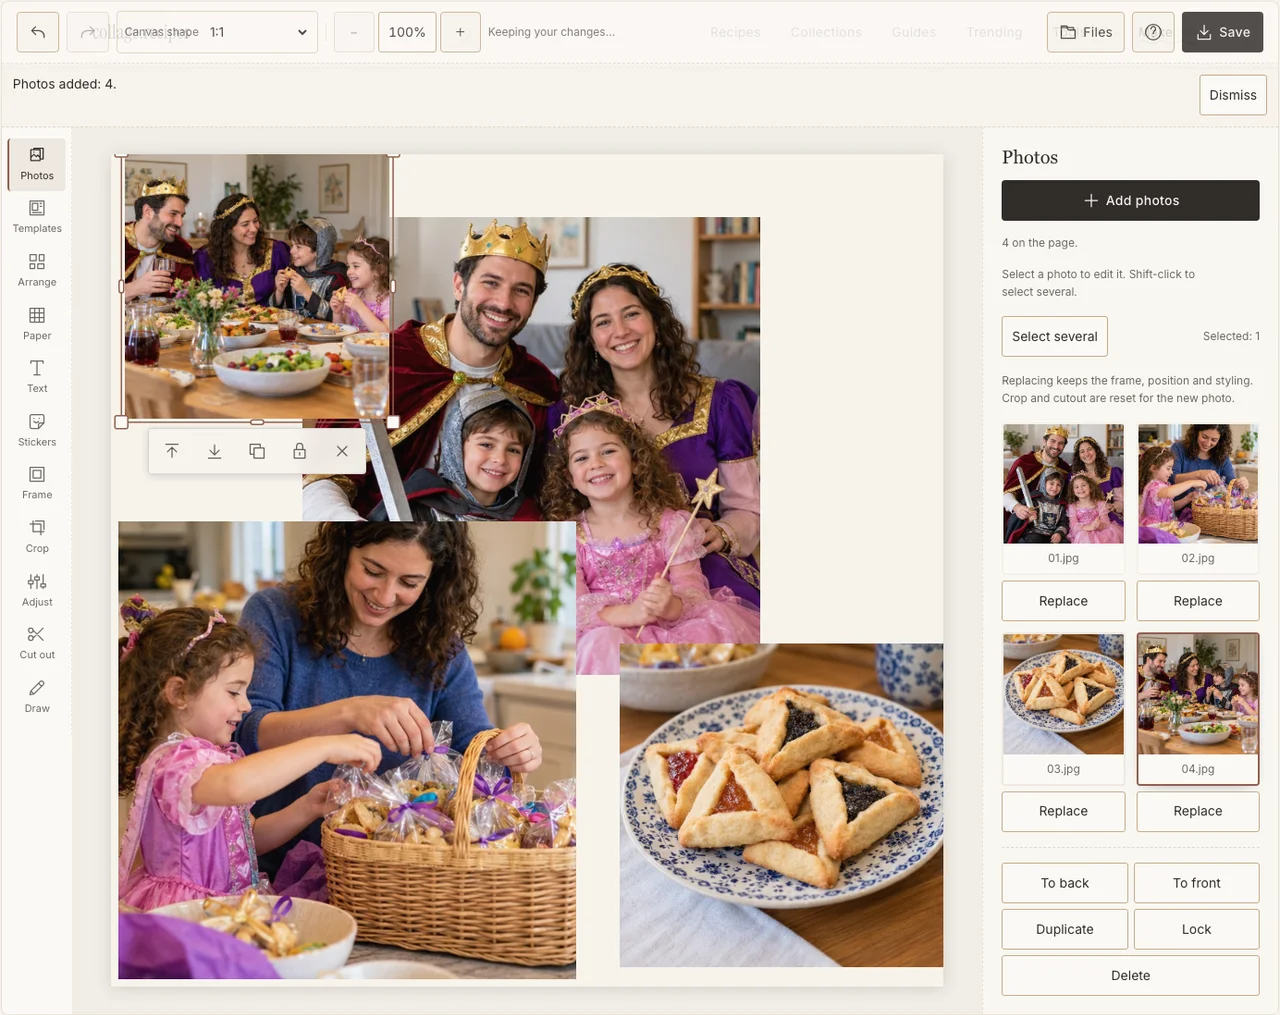Click the To back button
Screen dimensions: 1280x1015
coord(1065,883)
